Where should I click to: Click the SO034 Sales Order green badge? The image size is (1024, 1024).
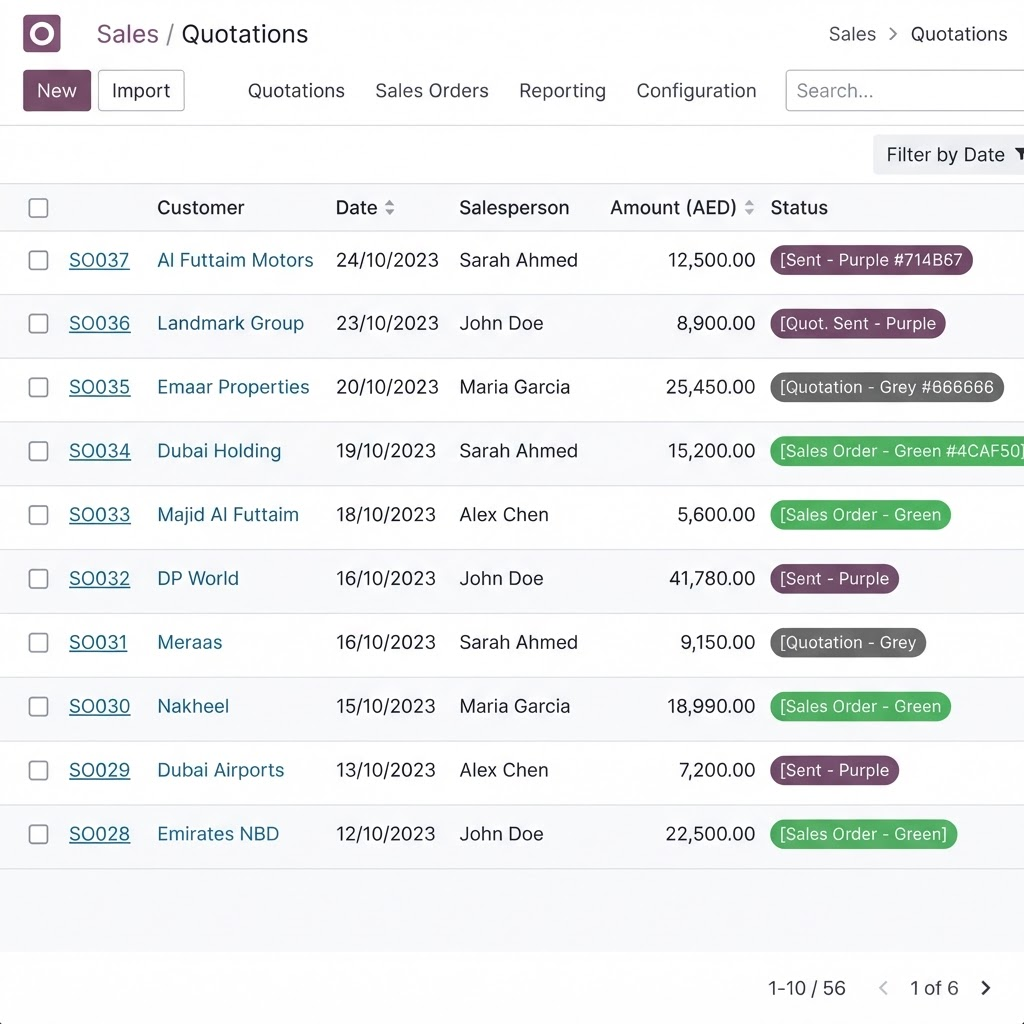pyautogui.click(x=897, y=451)
